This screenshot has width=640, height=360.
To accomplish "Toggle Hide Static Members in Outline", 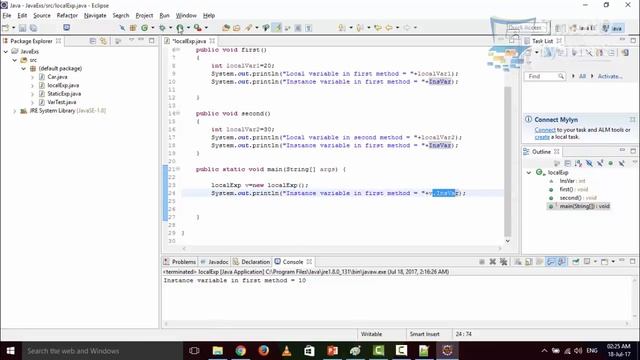I will click(600, 163).
